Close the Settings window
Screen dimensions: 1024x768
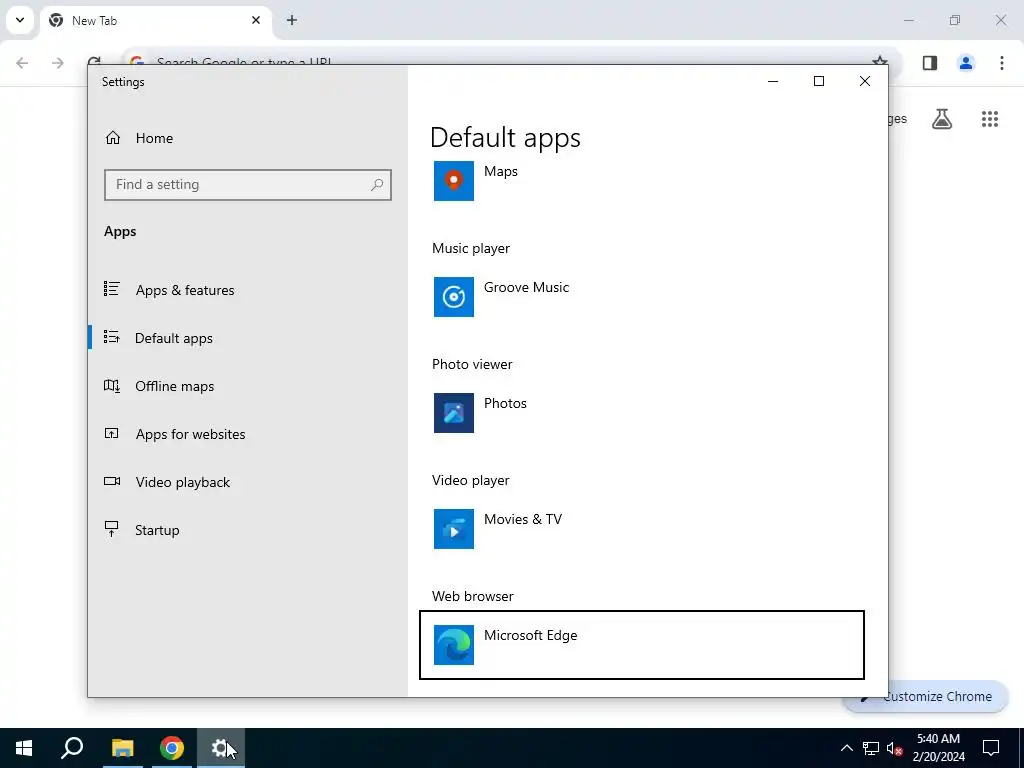tap(865, 81)
